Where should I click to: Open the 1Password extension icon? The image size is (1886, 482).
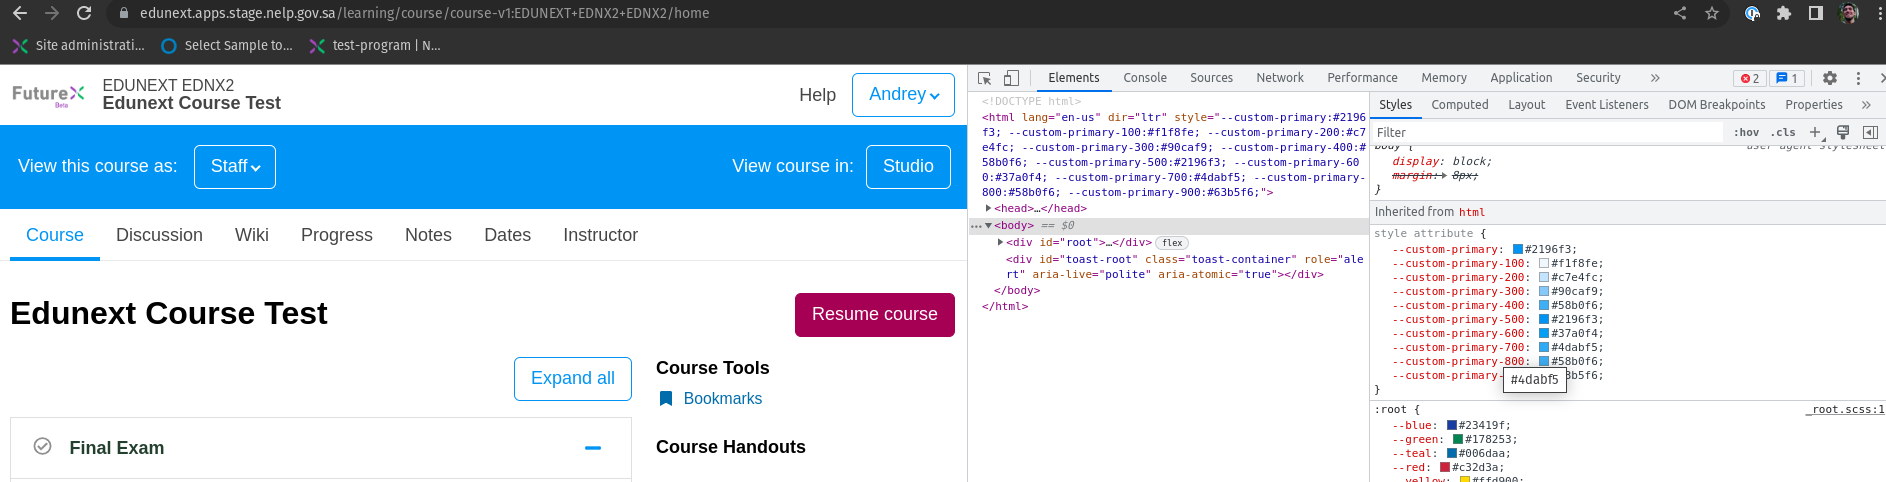(1752, 13)
